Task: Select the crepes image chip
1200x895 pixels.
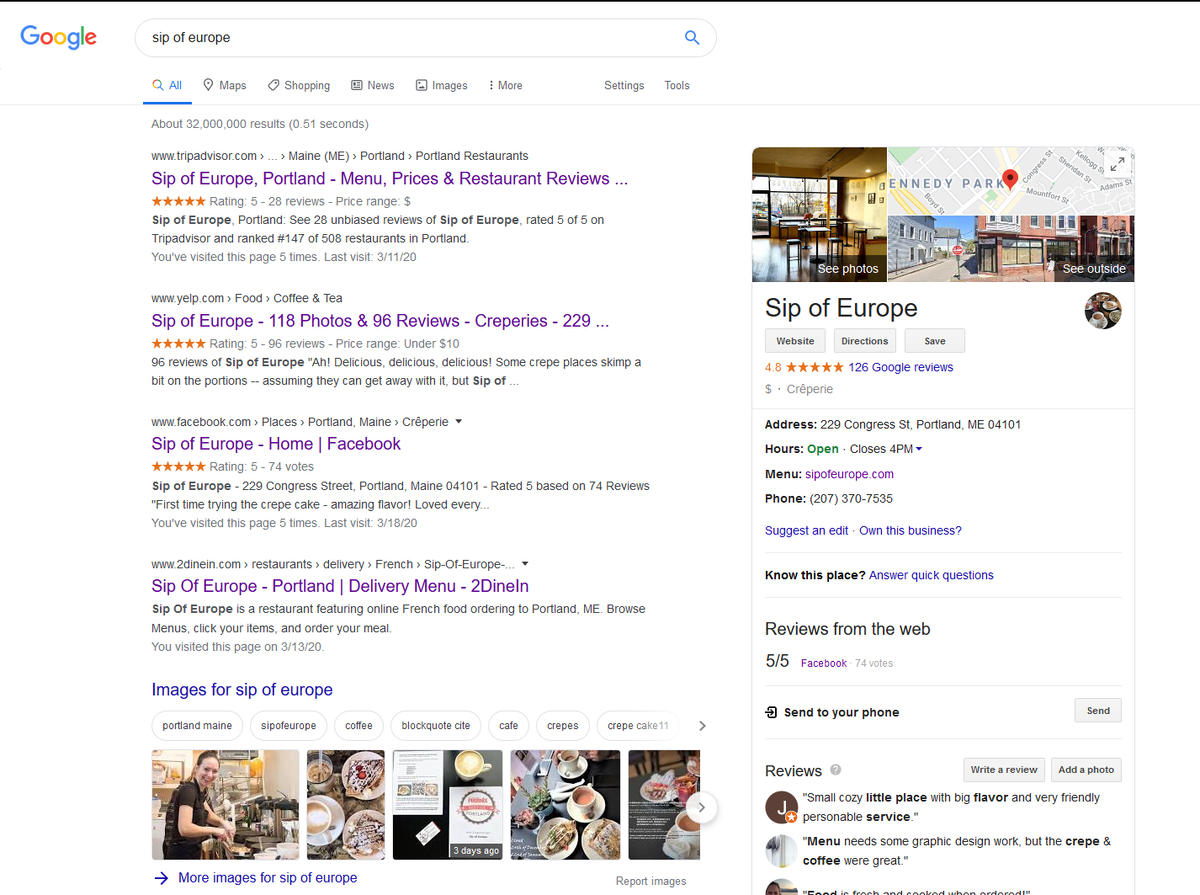Action: [x=562, y=725]
